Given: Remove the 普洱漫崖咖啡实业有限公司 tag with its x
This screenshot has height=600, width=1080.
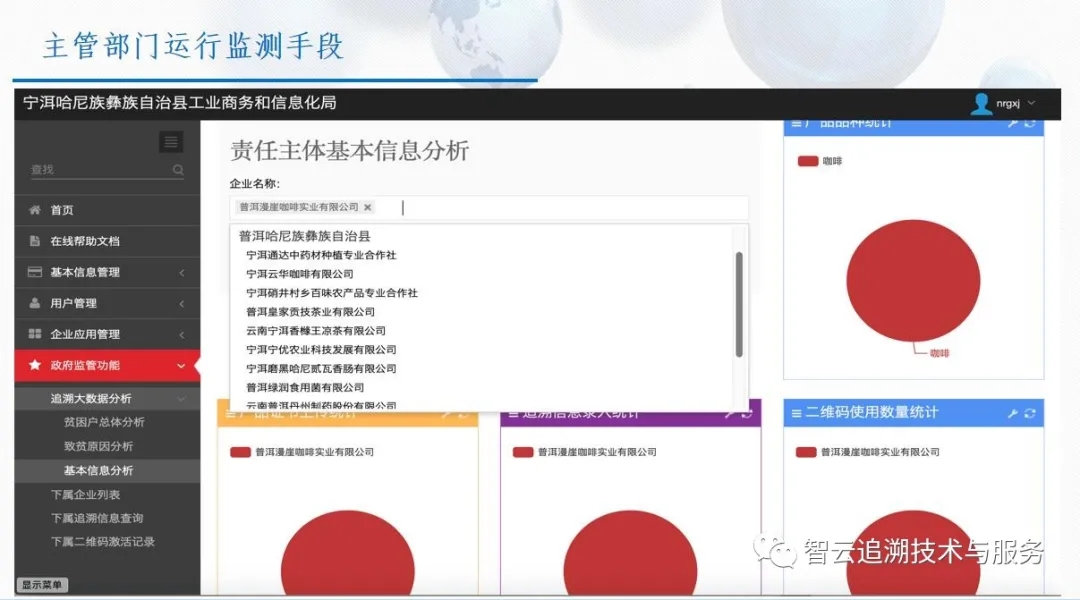Looking at the screenshot, I should pos(368,208).
